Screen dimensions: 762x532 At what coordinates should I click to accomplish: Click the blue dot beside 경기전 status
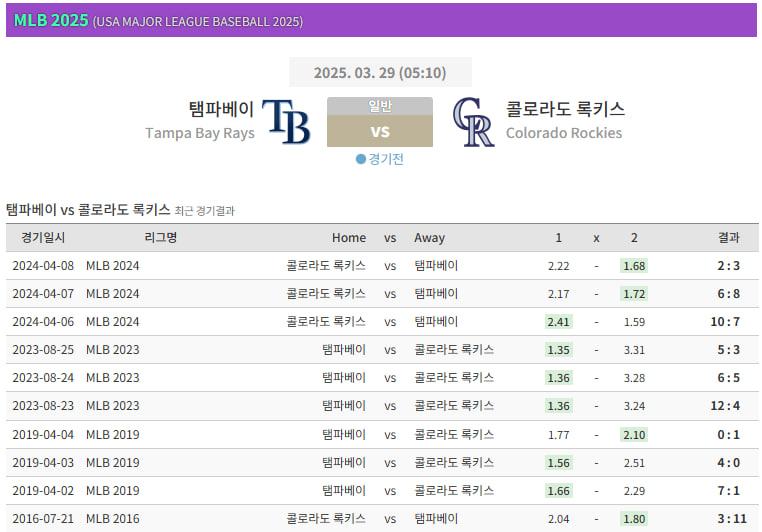pyautogui.click(x=361, y=159)
